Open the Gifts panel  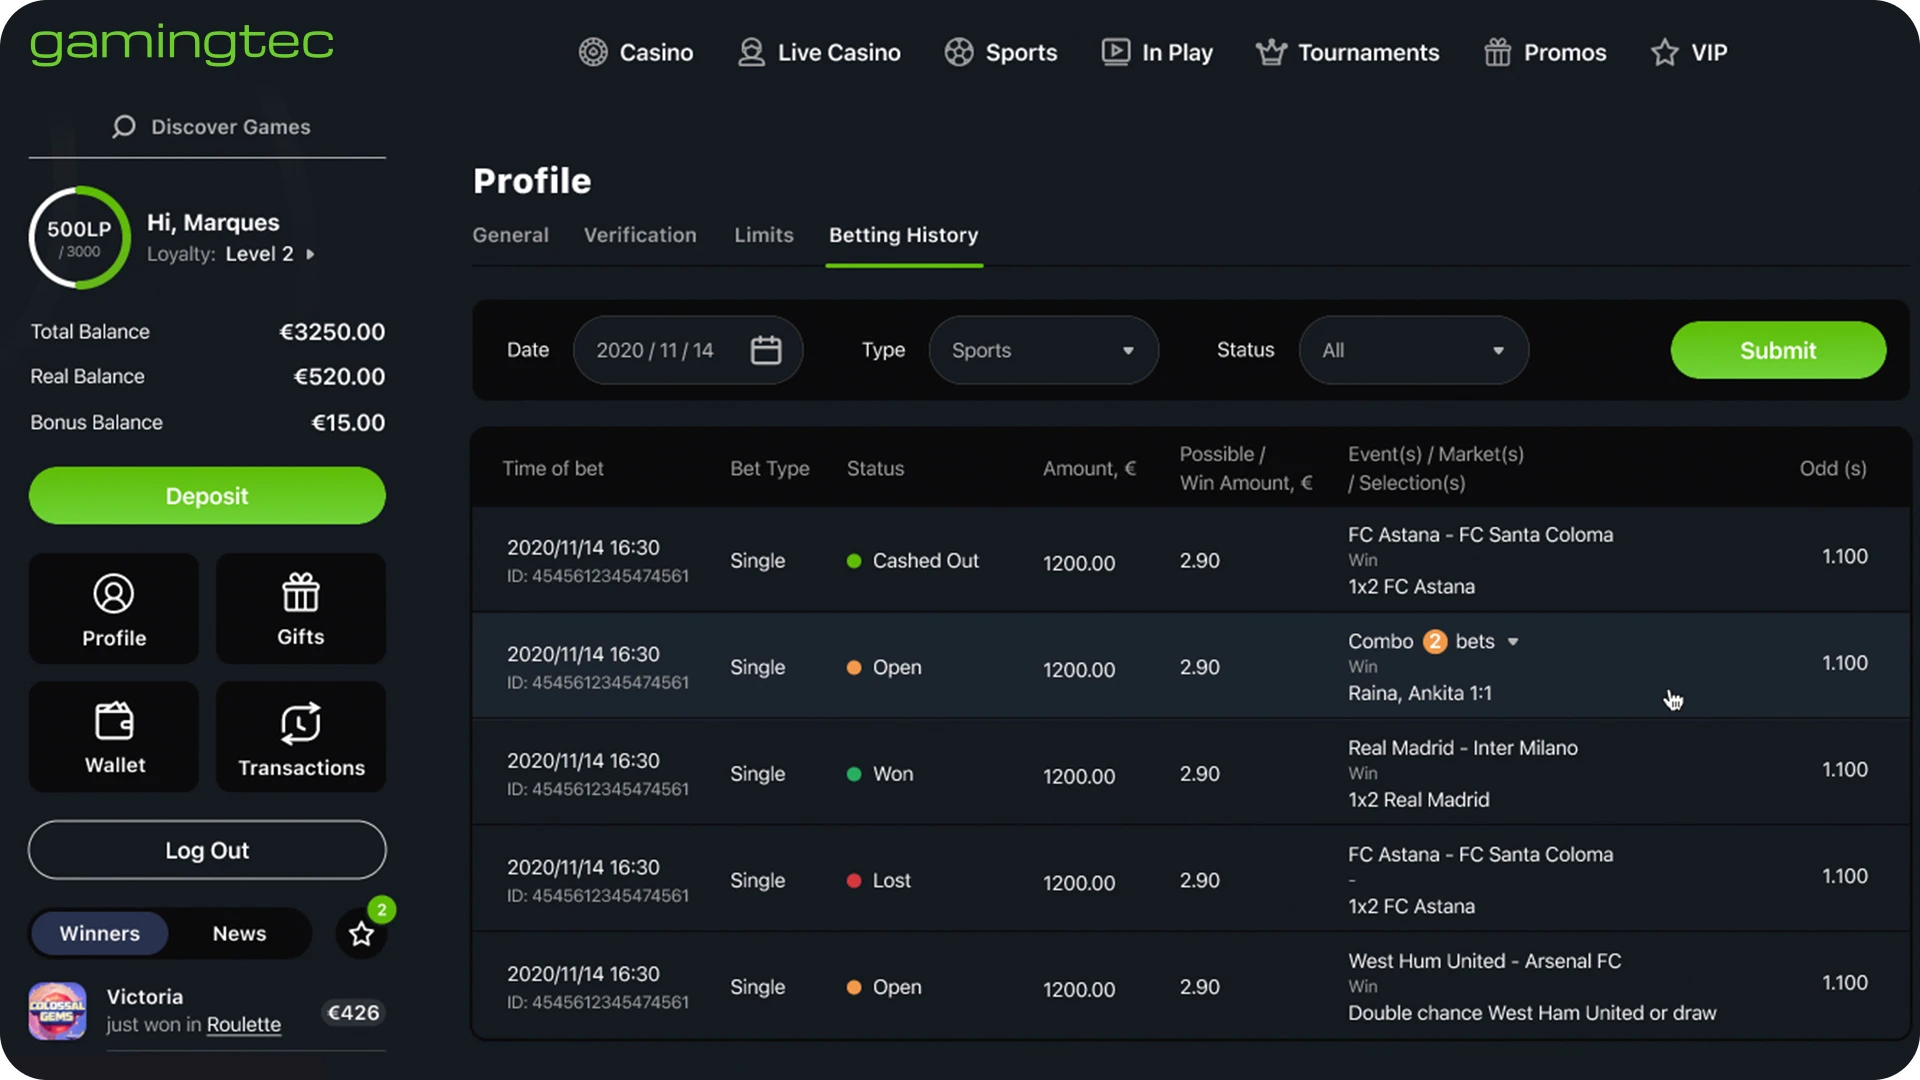pyautogui.click(x=300, y=609)
